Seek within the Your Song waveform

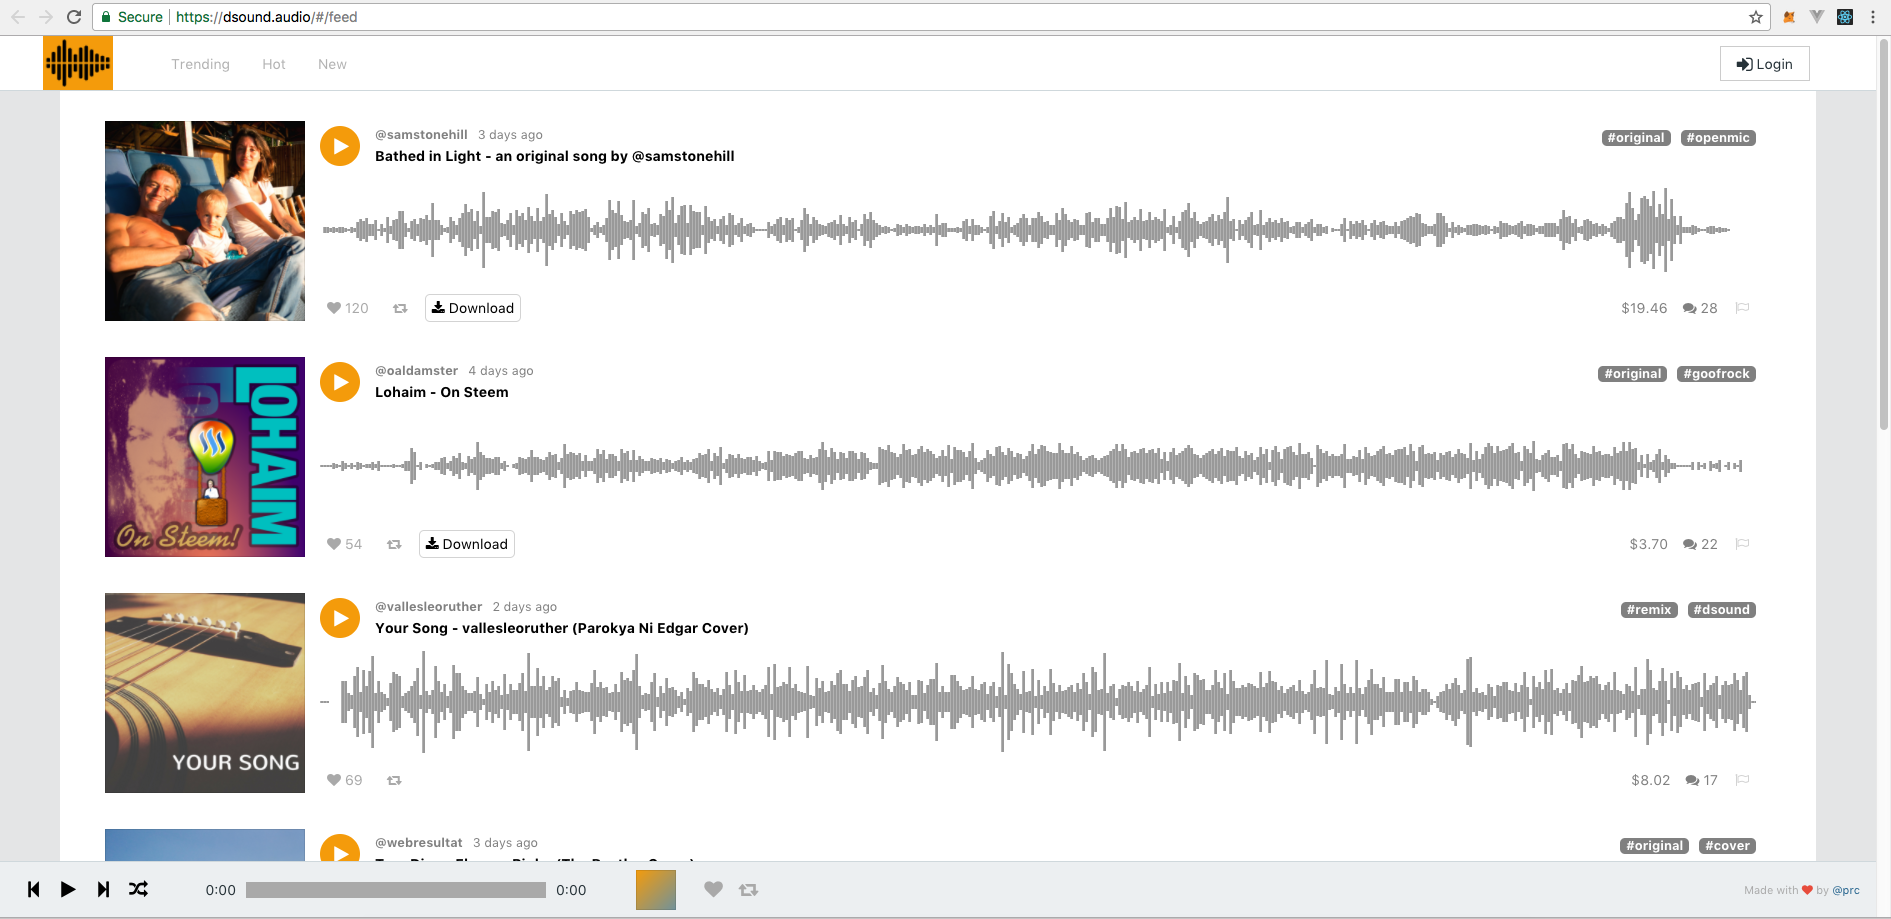click(x=1038, y=702)
